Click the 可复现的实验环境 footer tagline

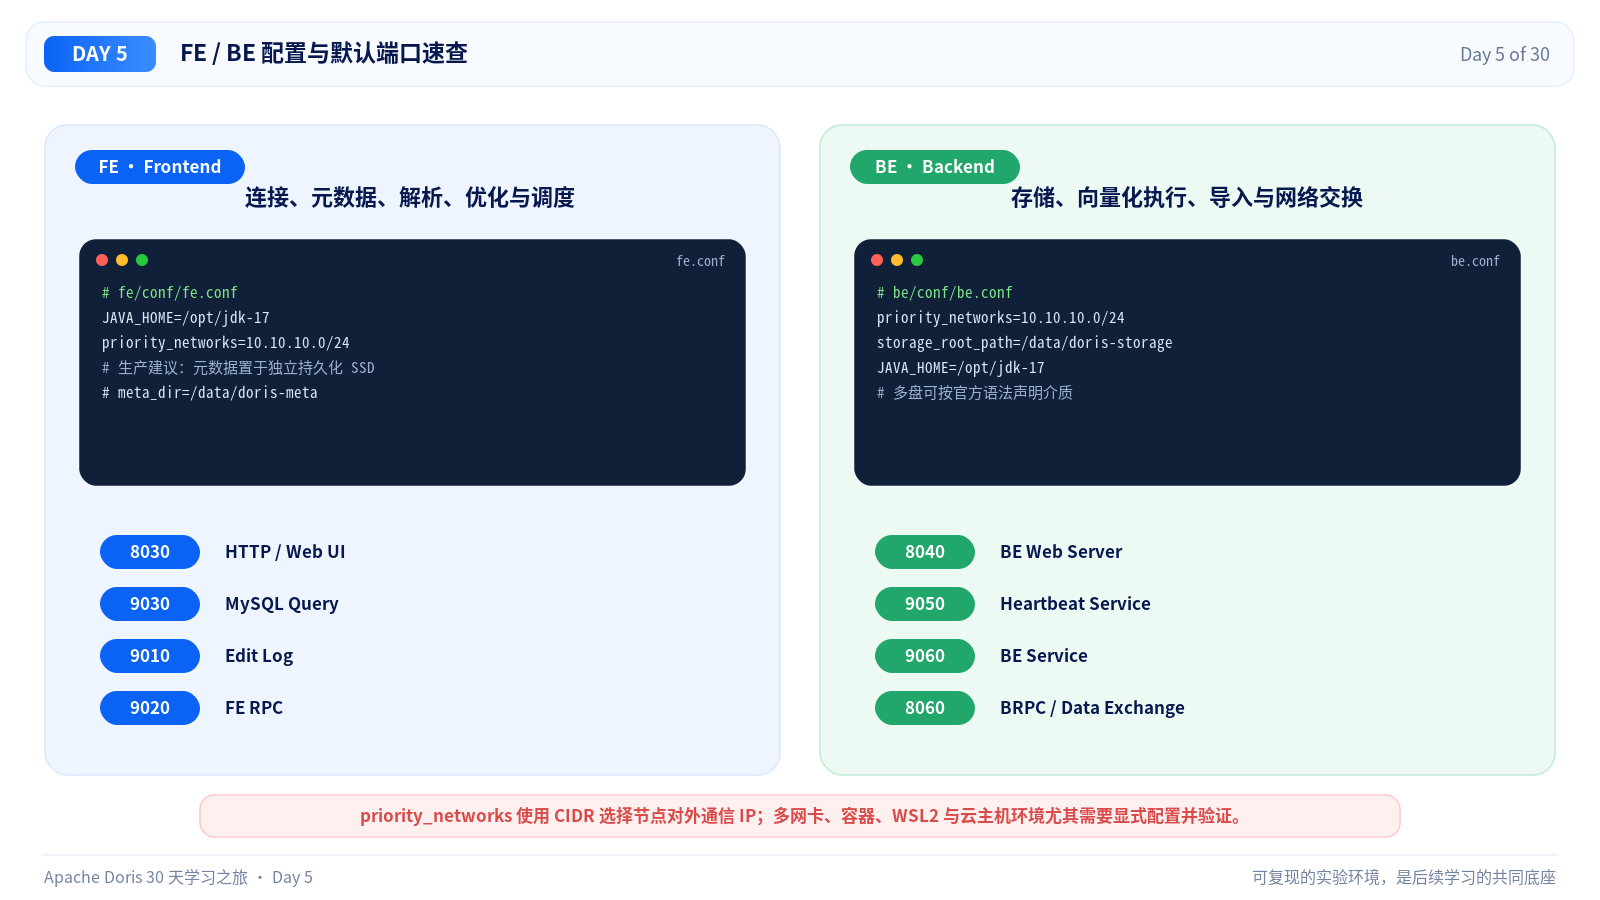coord(1404,877)
